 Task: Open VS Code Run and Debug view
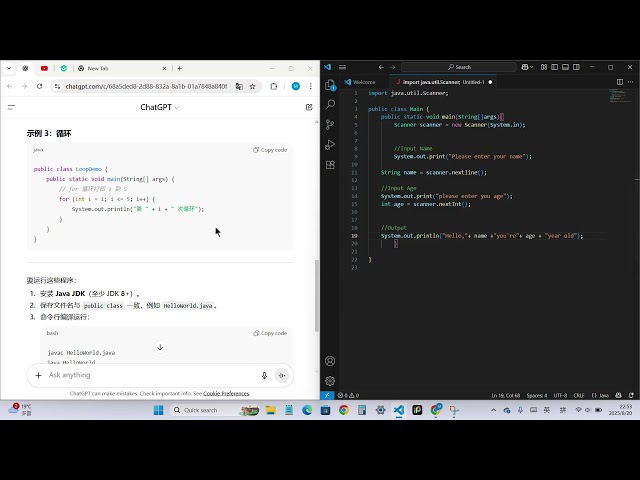pos(330,144)
